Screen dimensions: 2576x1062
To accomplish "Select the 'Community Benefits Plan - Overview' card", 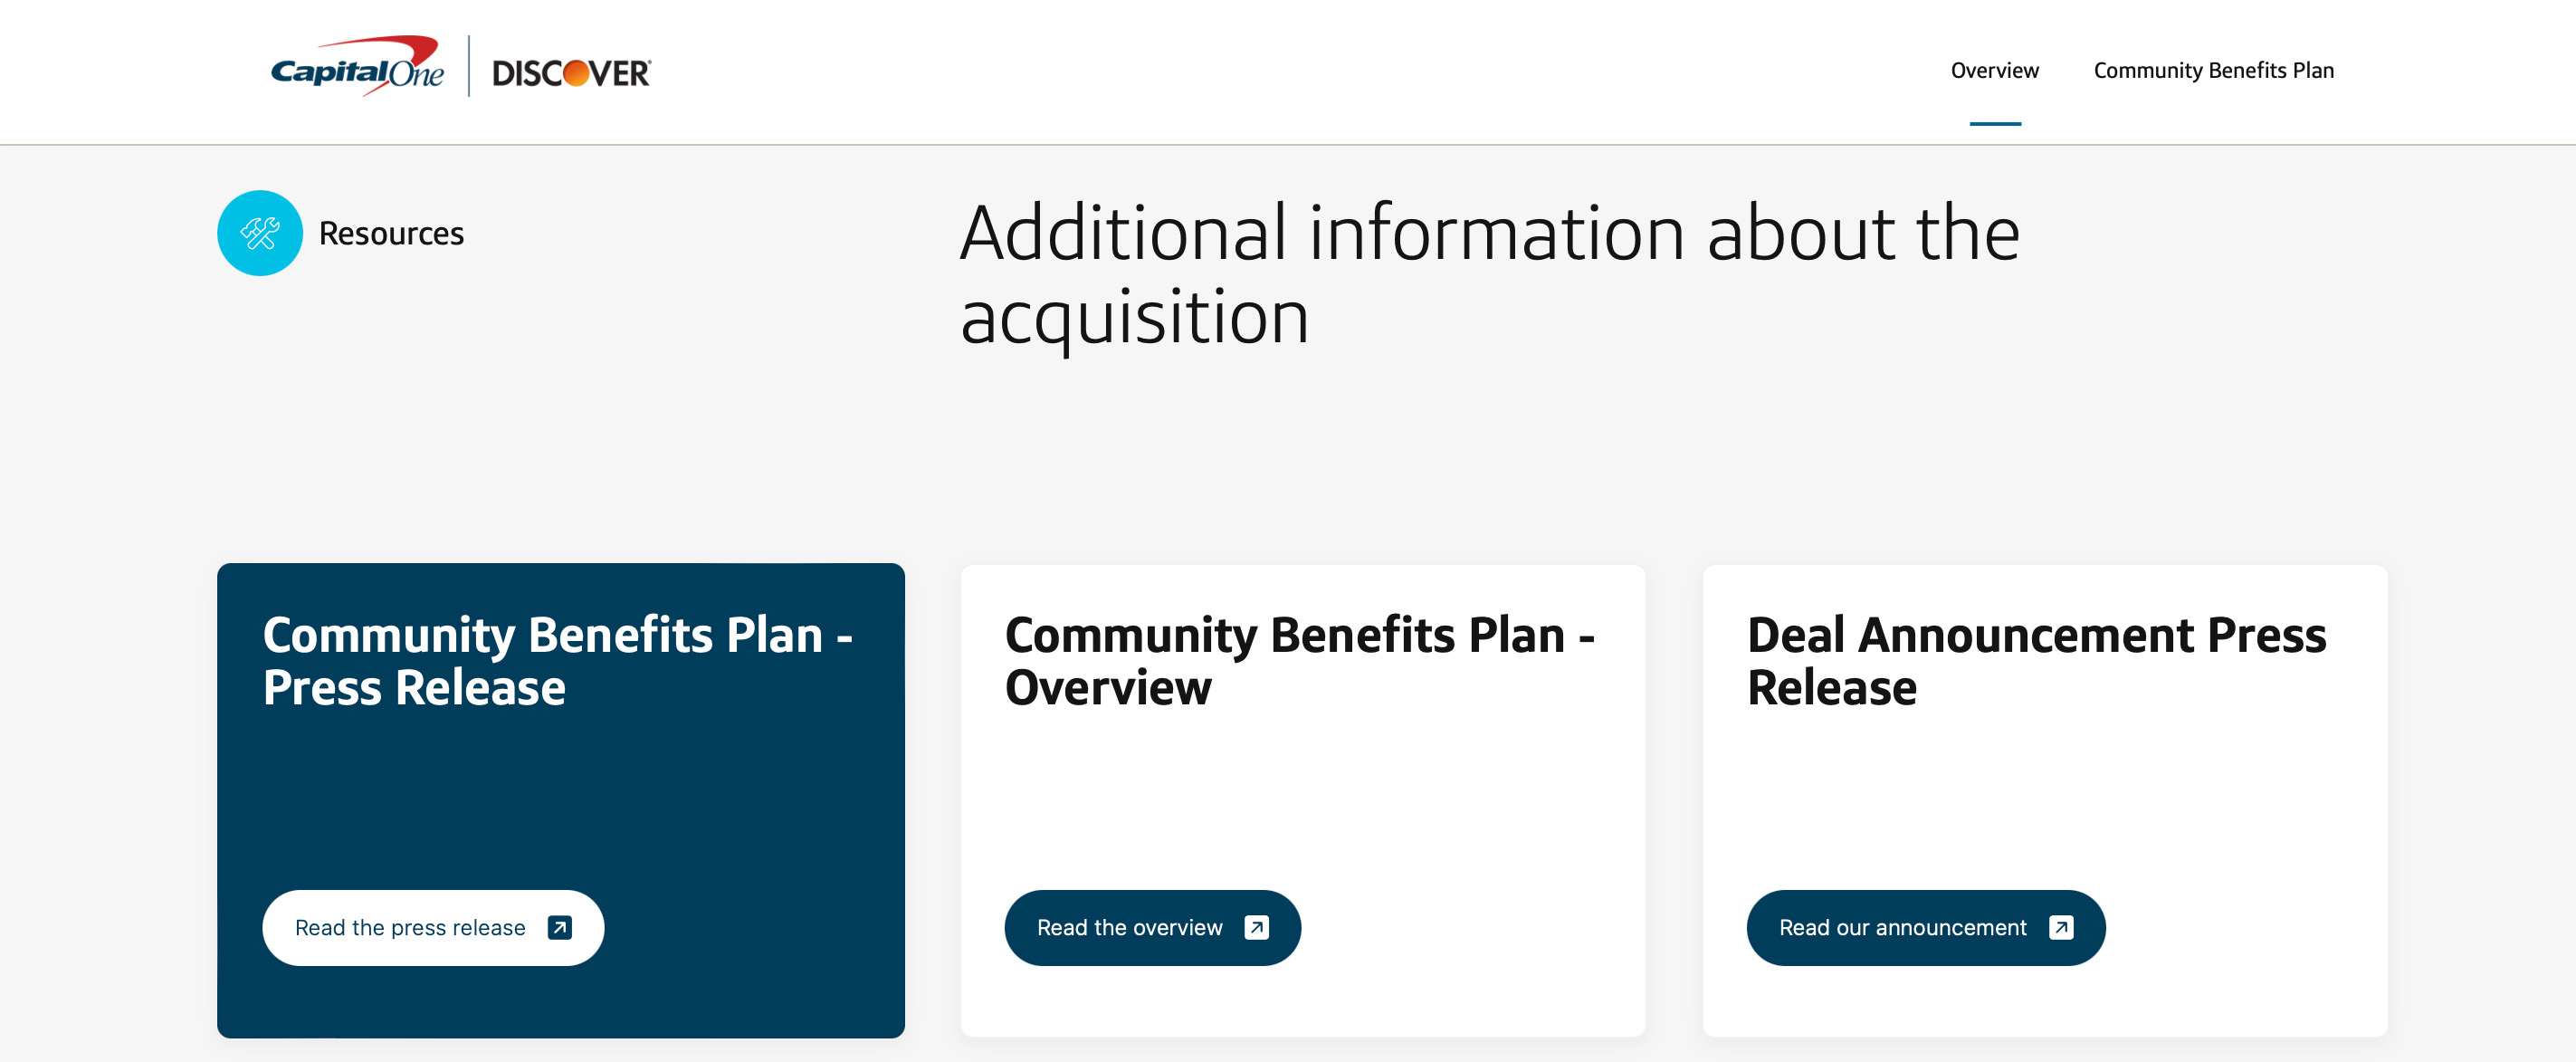I will pos(1303,800).
